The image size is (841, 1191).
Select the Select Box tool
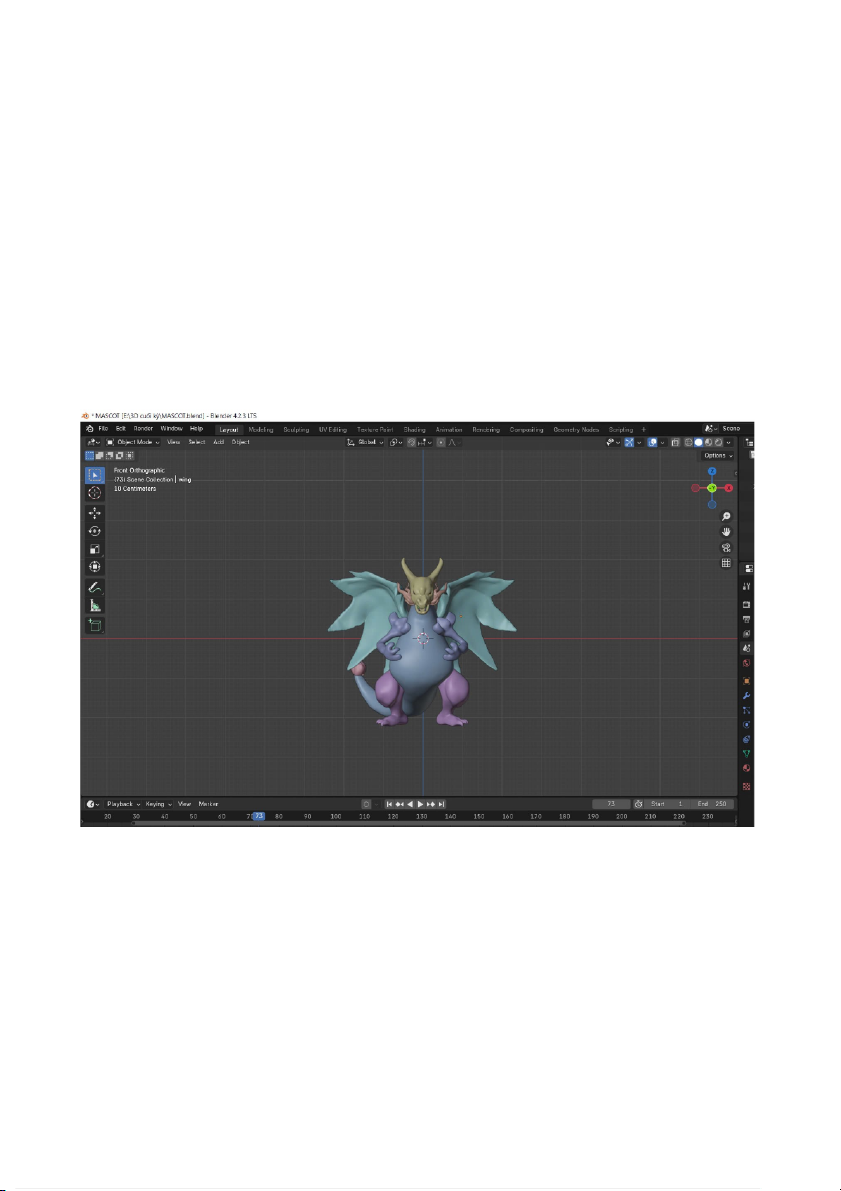point(95,475)
